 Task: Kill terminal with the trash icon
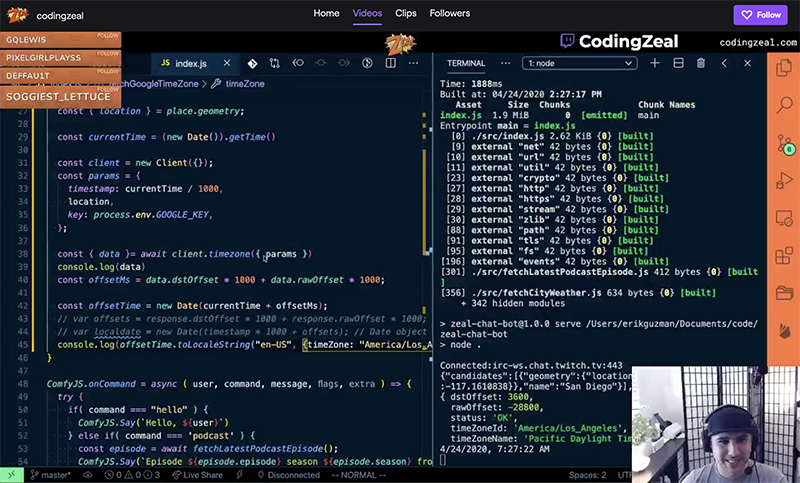pyautogui.click(x=701, y=63)
